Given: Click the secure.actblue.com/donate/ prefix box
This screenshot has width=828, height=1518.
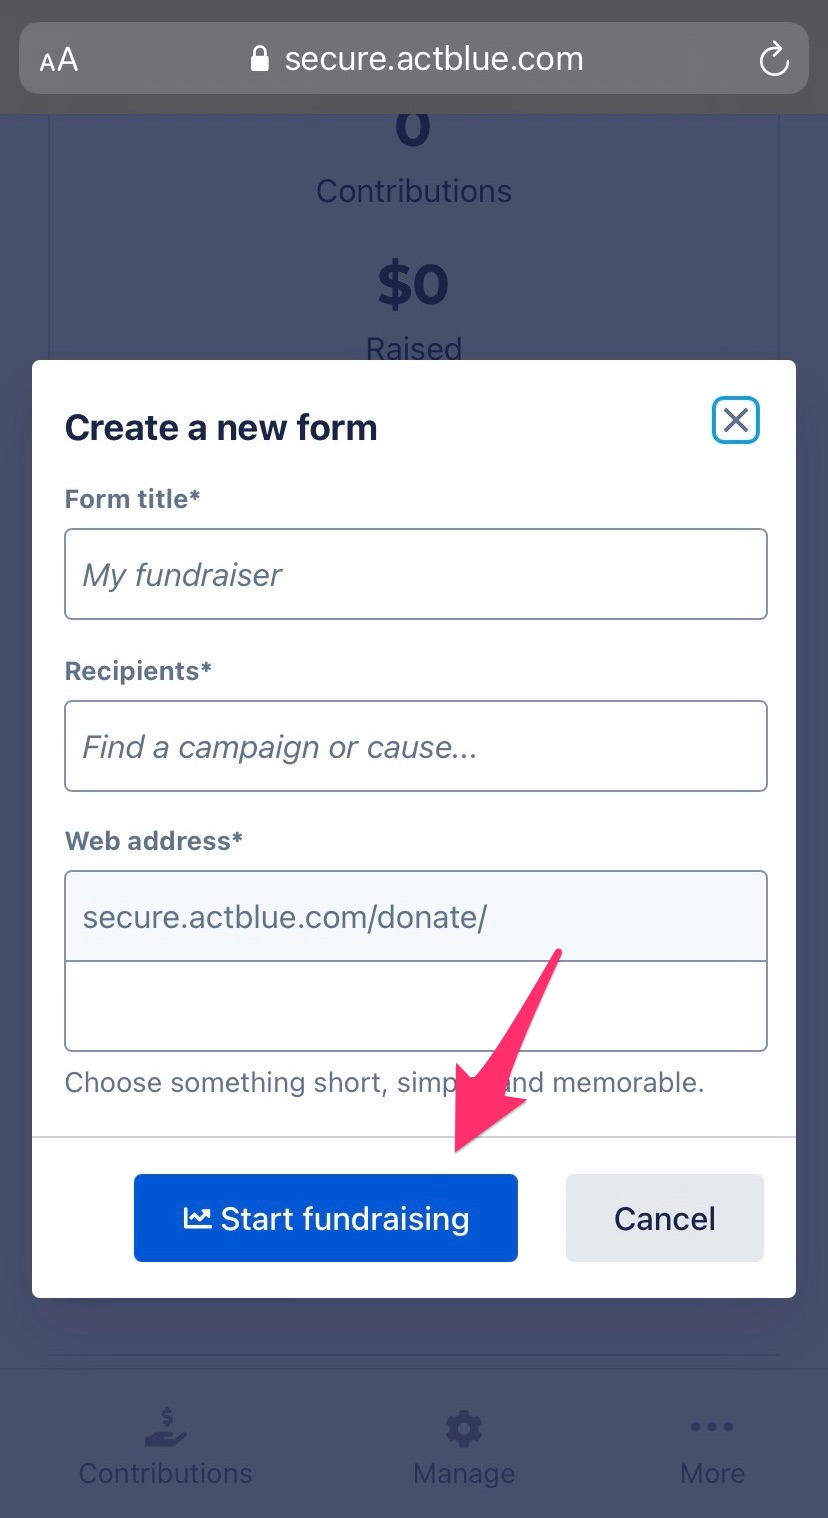Looking at the screenshot, I should click(x=416, y=917).
